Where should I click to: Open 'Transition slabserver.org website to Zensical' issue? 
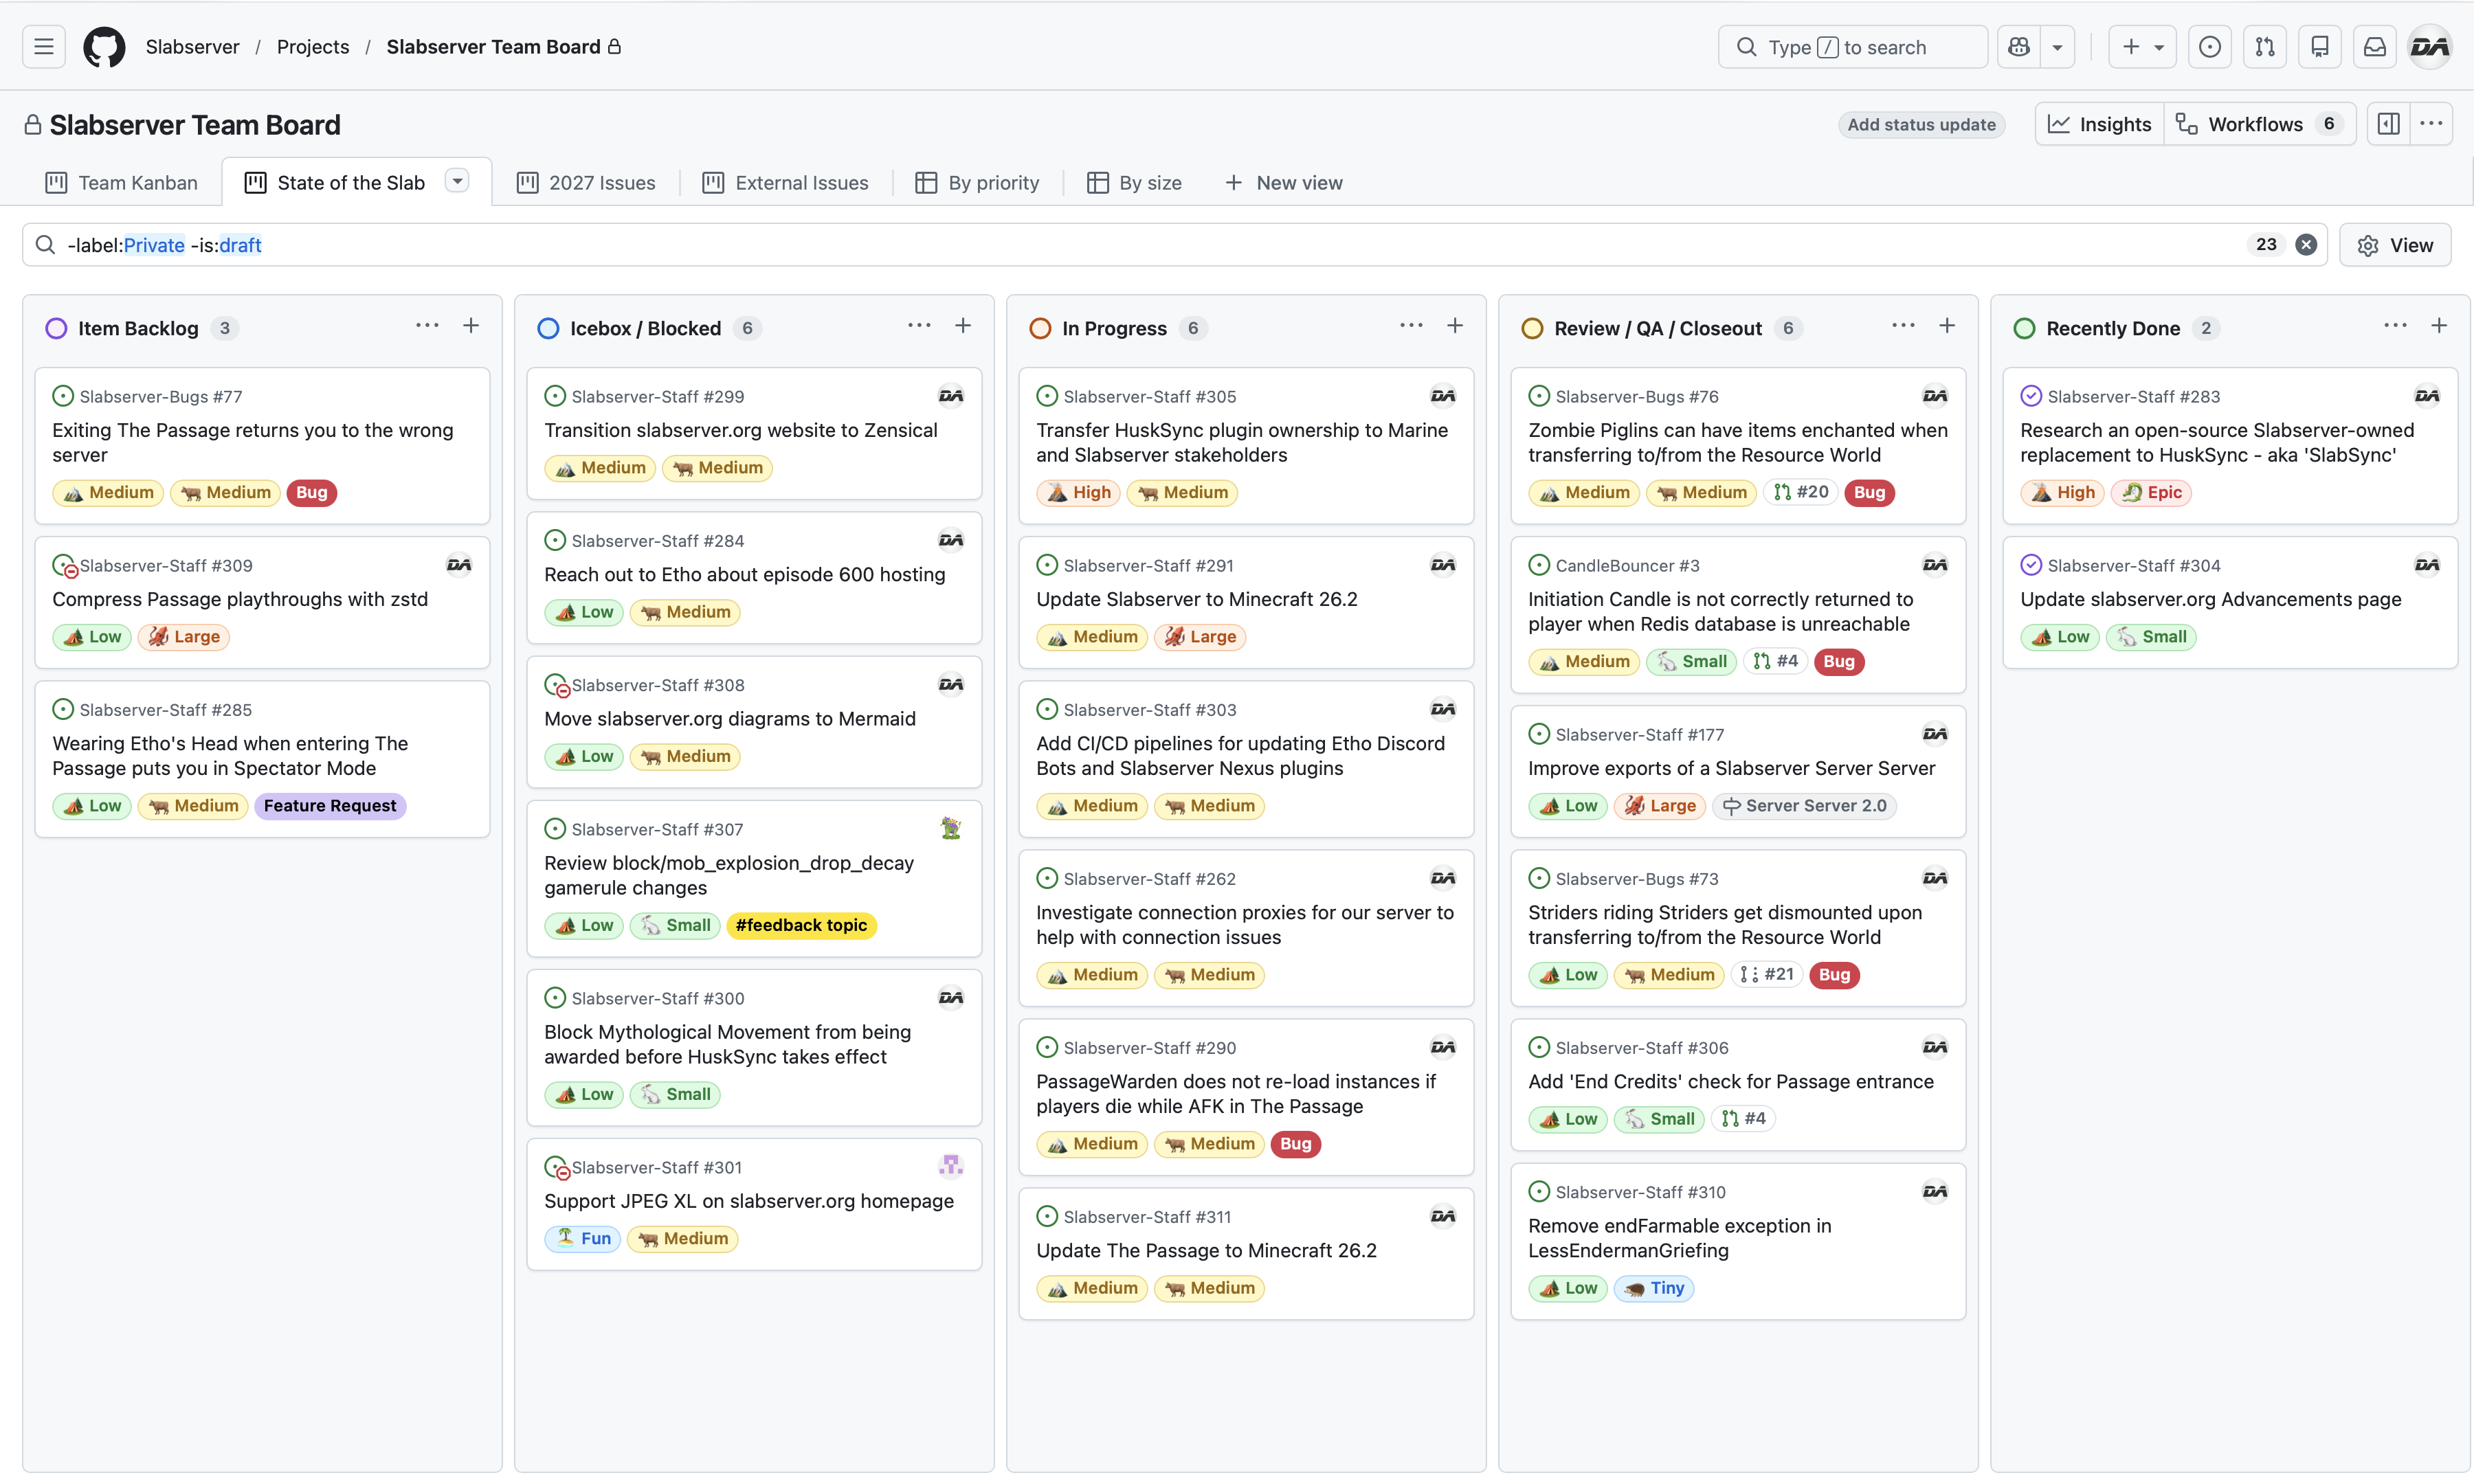pos(741,430)
